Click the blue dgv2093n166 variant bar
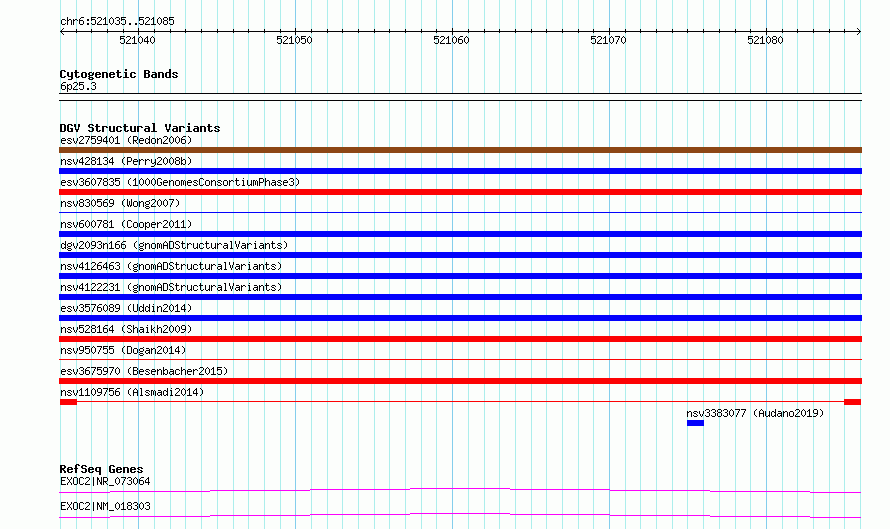 [x=460, y=255]
